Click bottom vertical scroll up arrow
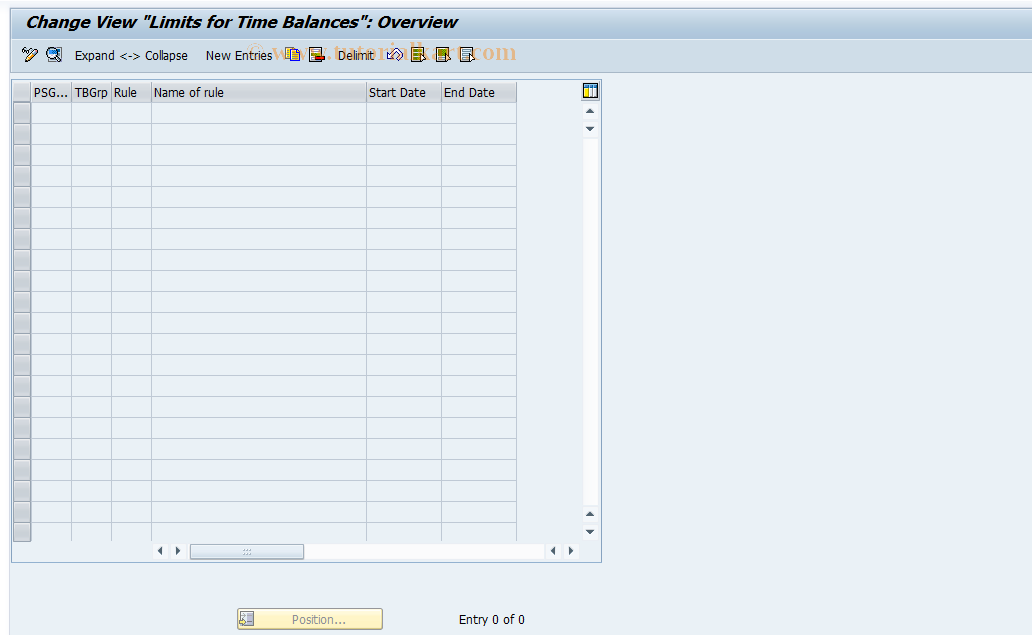1032x635 pixels. pos(590,514)
